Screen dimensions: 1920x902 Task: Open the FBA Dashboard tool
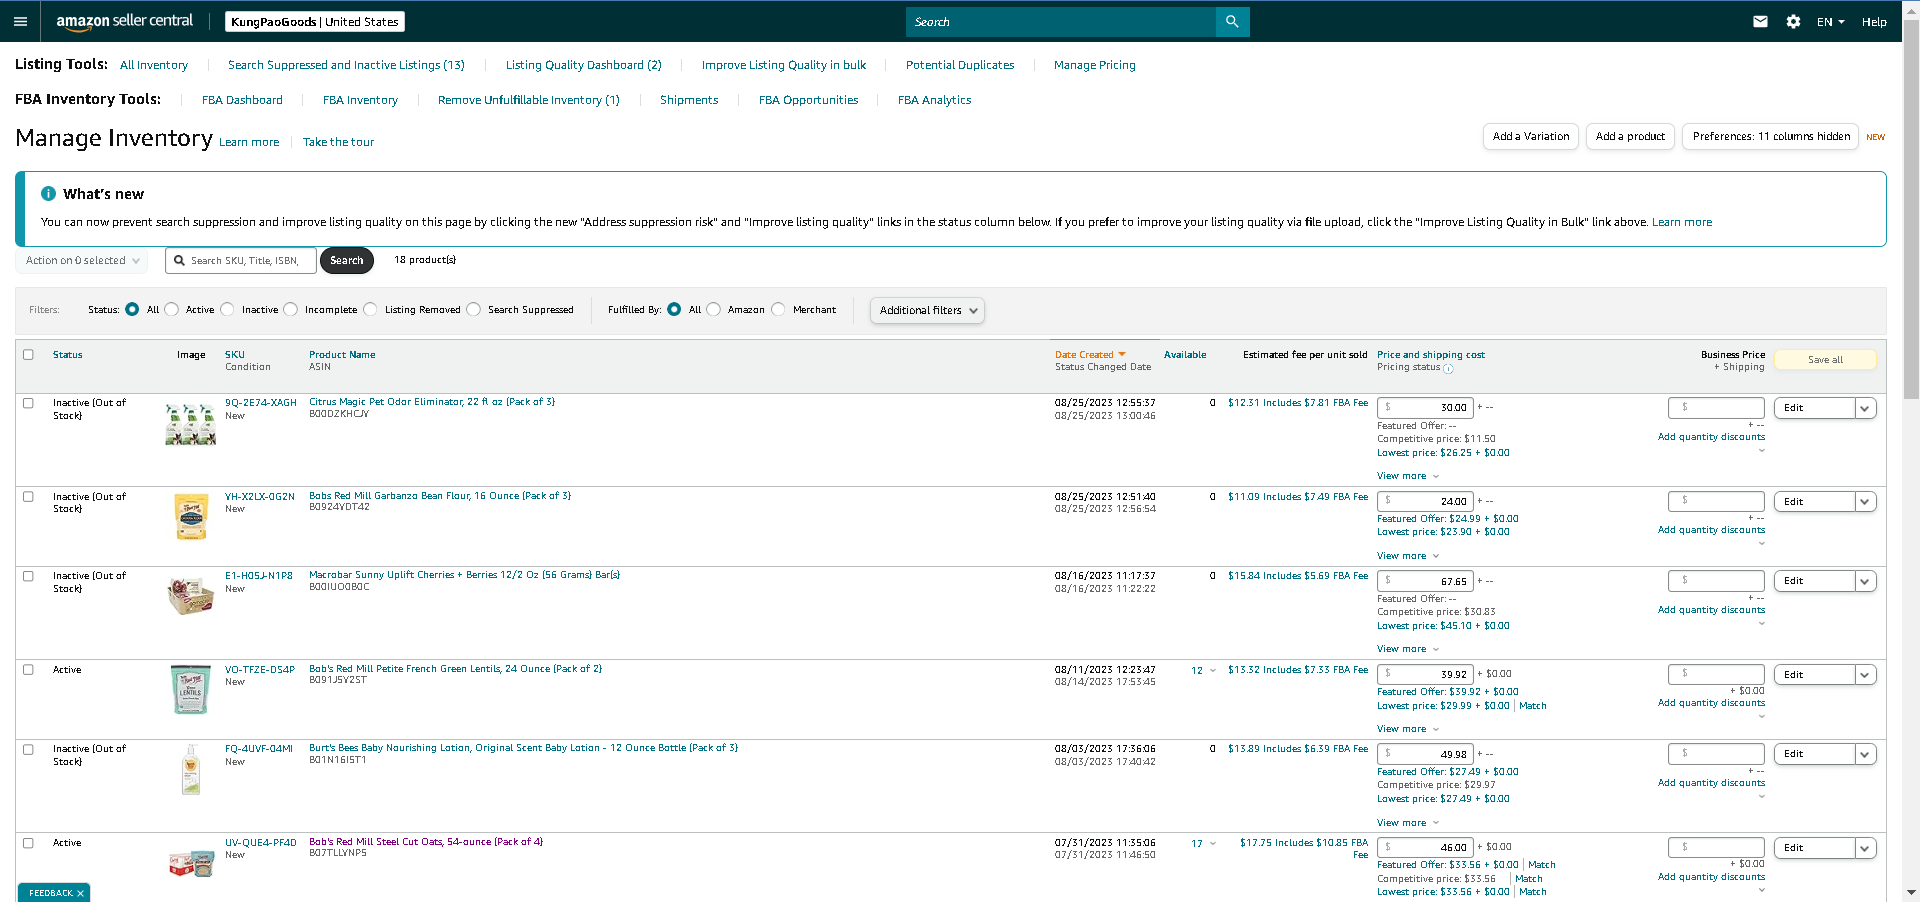[x=242, y=100]
